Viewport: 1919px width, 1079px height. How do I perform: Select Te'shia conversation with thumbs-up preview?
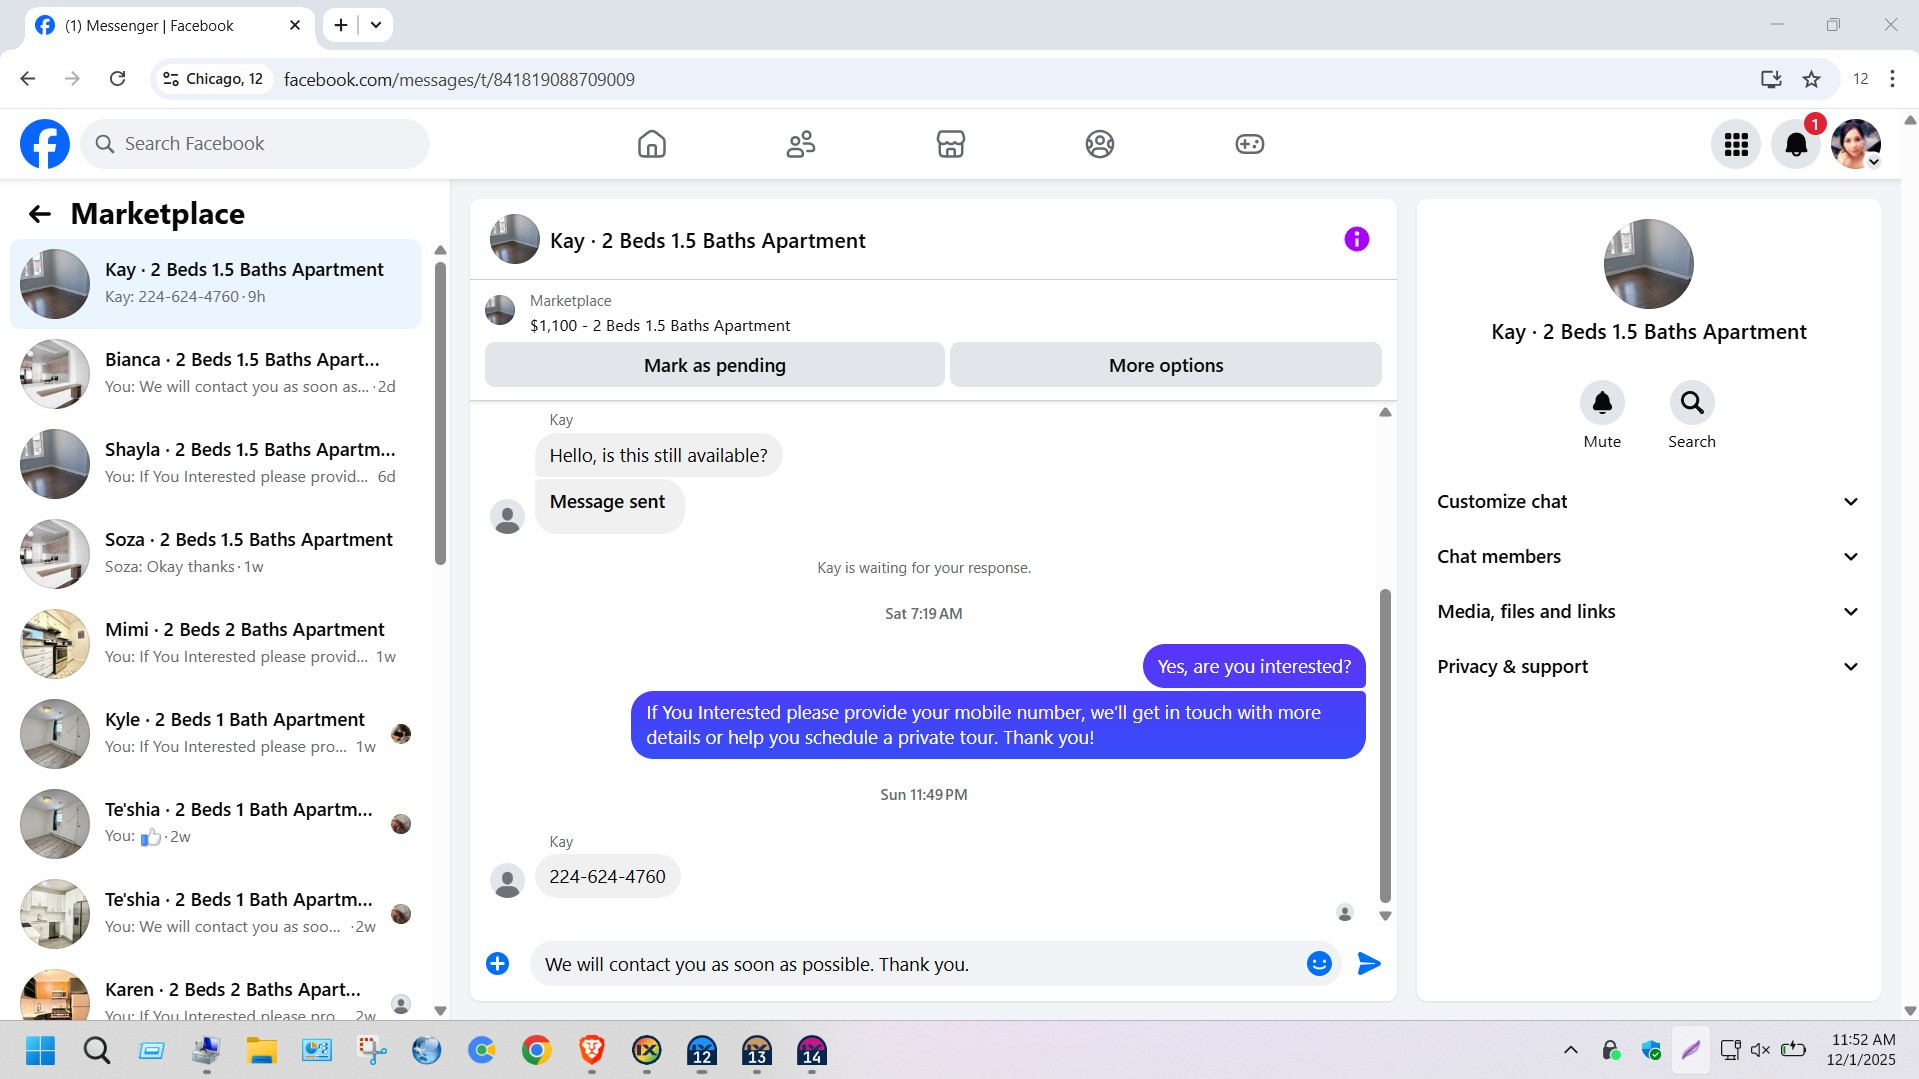coord(215,824)
